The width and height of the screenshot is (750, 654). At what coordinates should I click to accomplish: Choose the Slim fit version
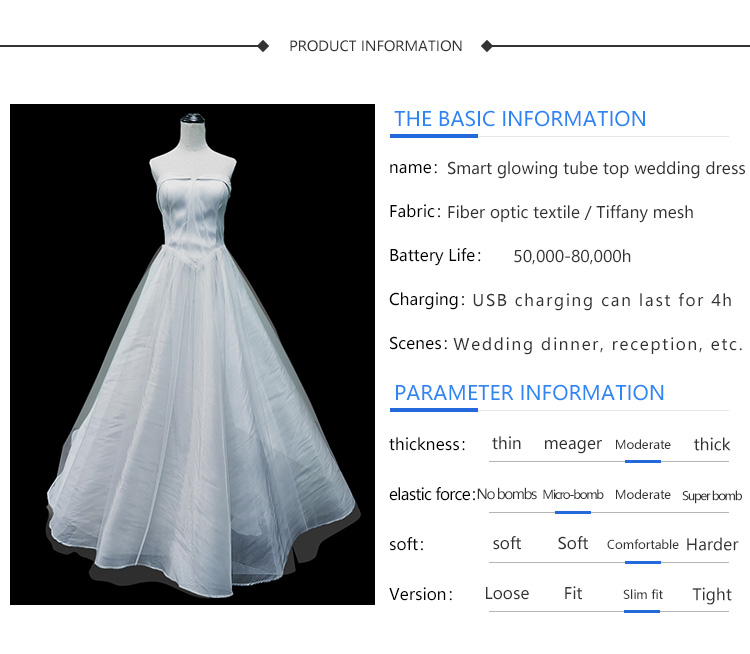tap(642, 595)
